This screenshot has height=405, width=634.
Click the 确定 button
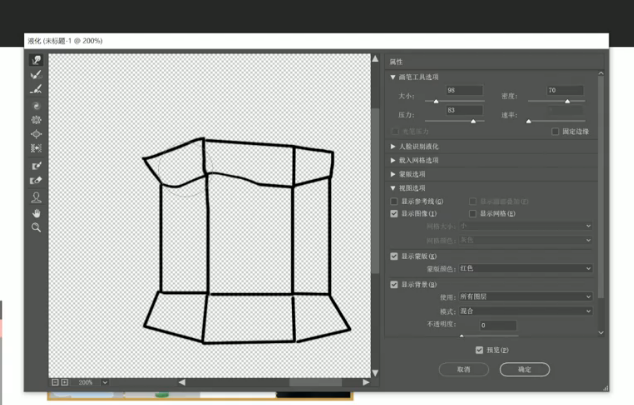pos(524,369)
